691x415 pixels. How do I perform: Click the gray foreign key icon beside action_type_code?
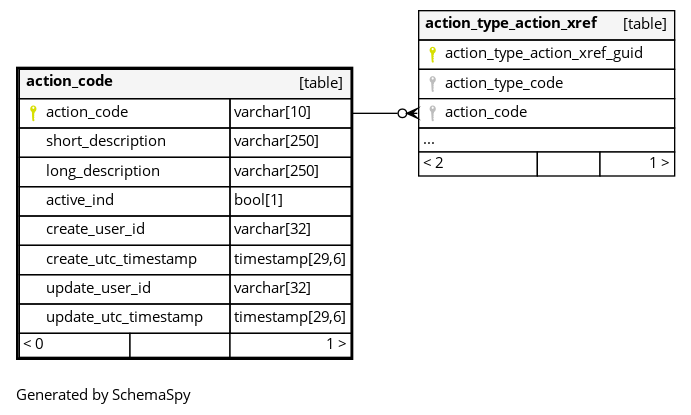432,84
